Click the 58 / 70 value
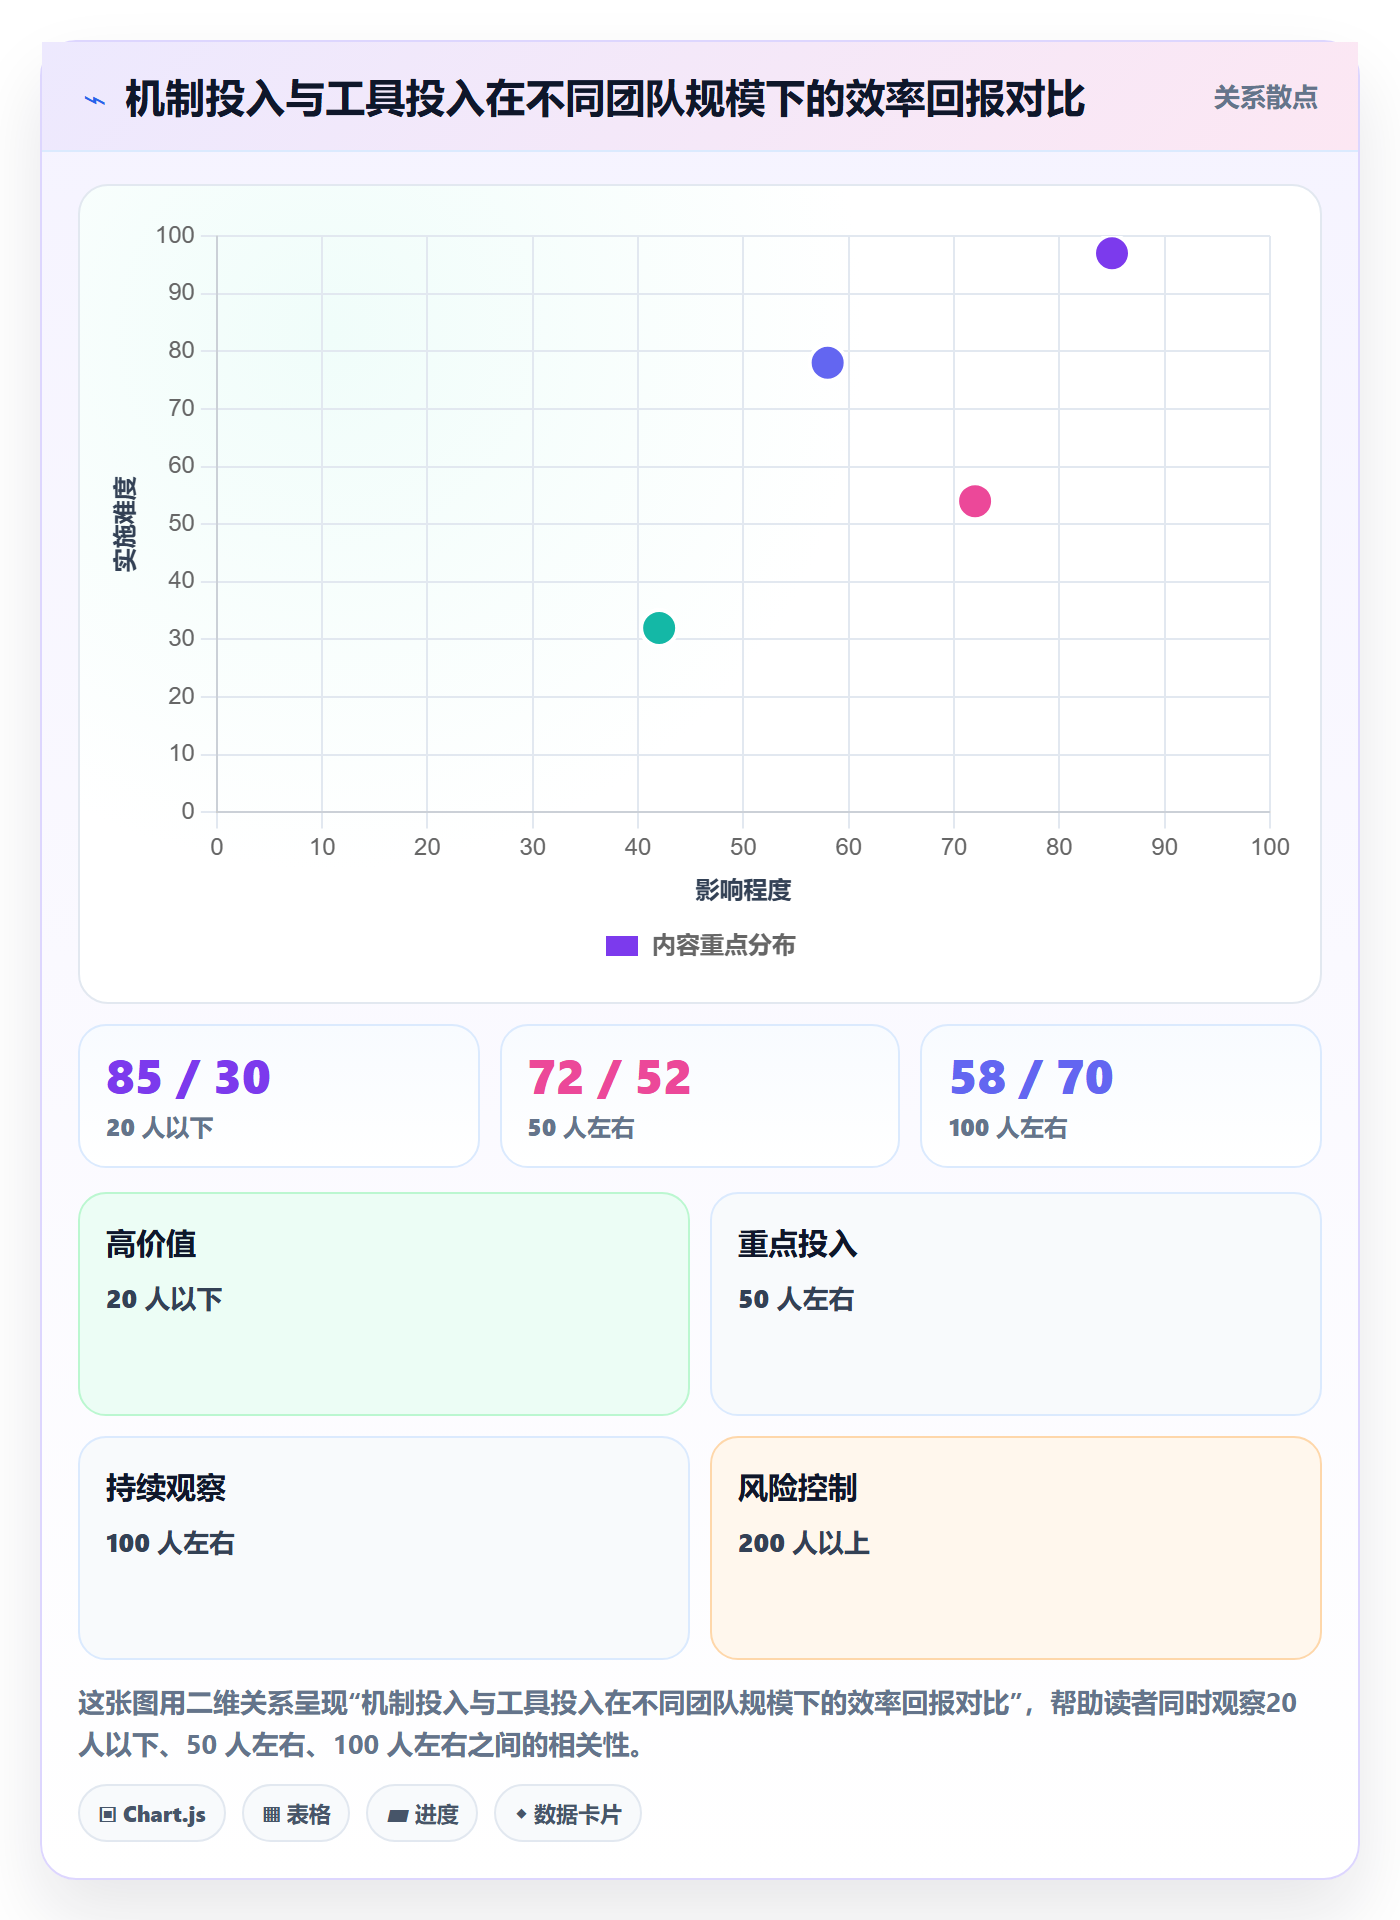This screenshot has height=1920, width=1400. (x=1032, y=1078)
